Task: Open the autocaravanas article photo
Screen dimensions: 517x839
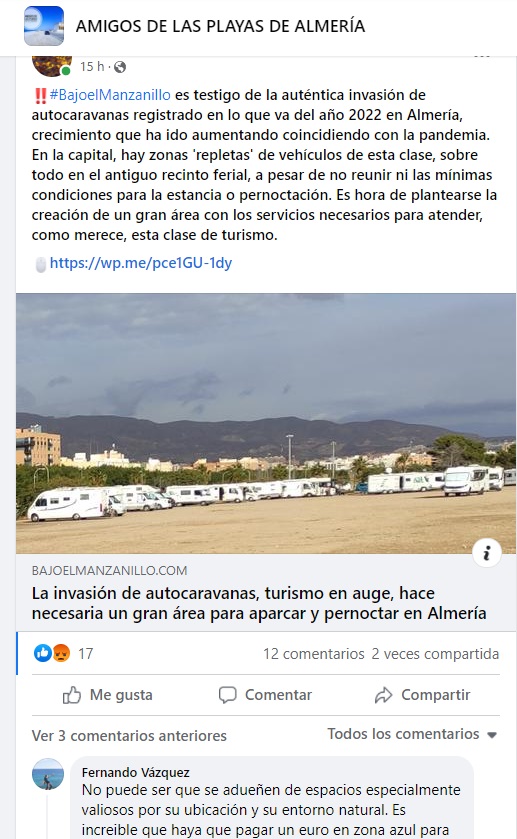Action: (x=266, y=423)
